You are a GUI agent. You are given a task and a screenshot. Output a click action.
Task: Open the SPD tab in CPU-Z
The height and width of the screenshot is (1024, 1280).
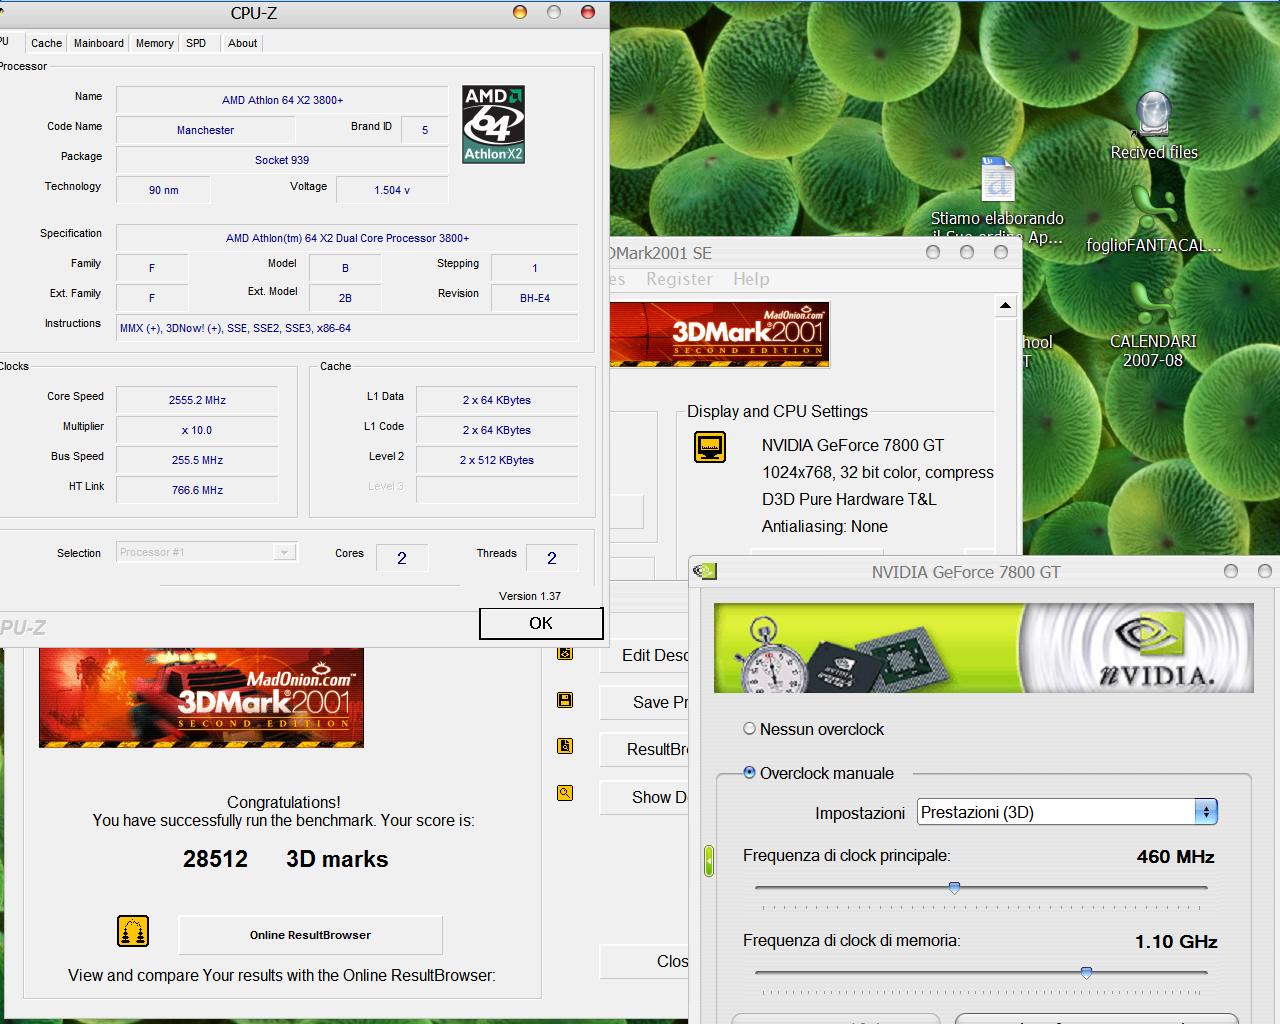click(196, 43)
